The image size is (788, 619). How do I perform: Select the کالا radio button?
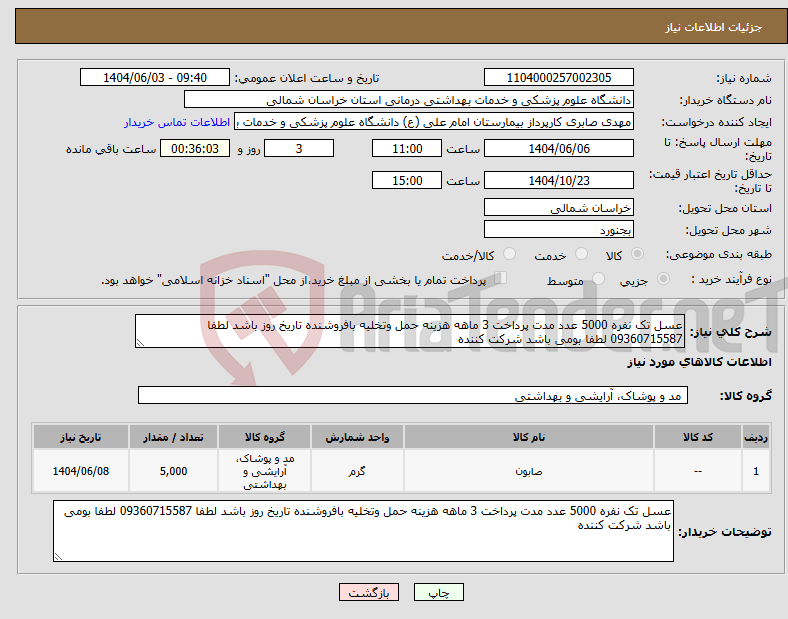click(637, 254)
